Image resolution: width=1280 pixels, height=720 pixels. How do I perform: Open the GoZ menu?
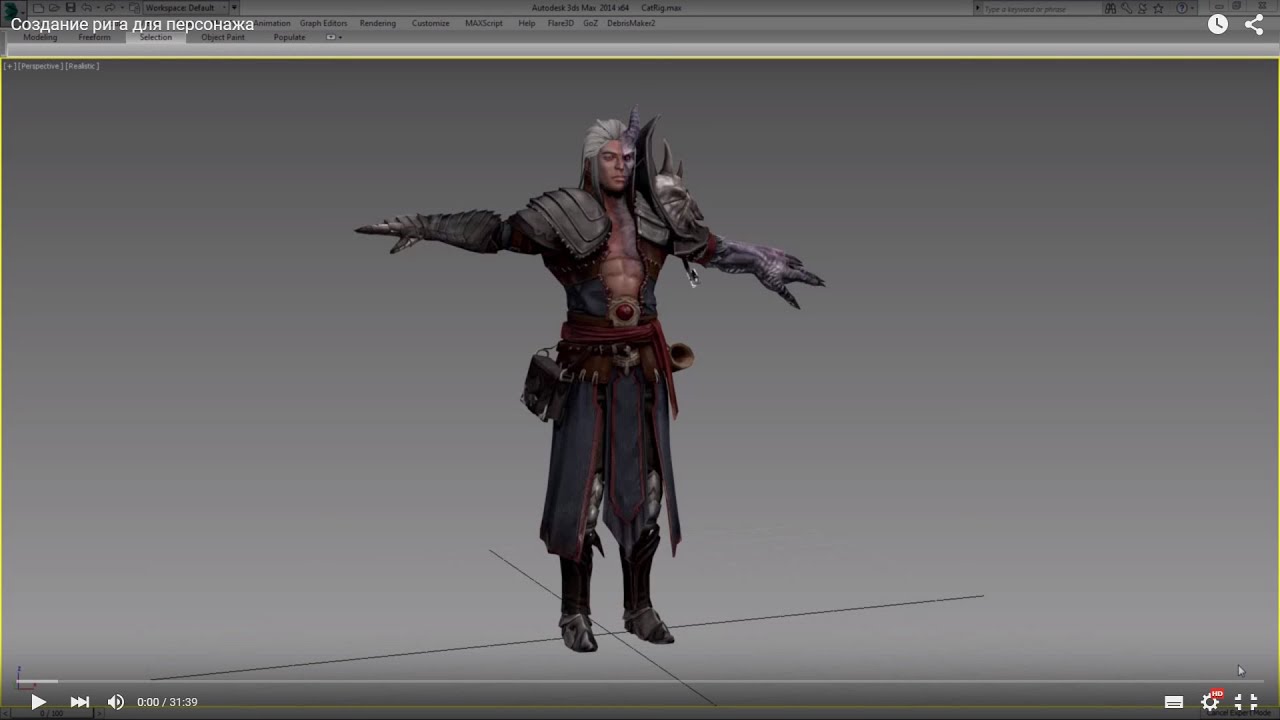coord(591,23)
